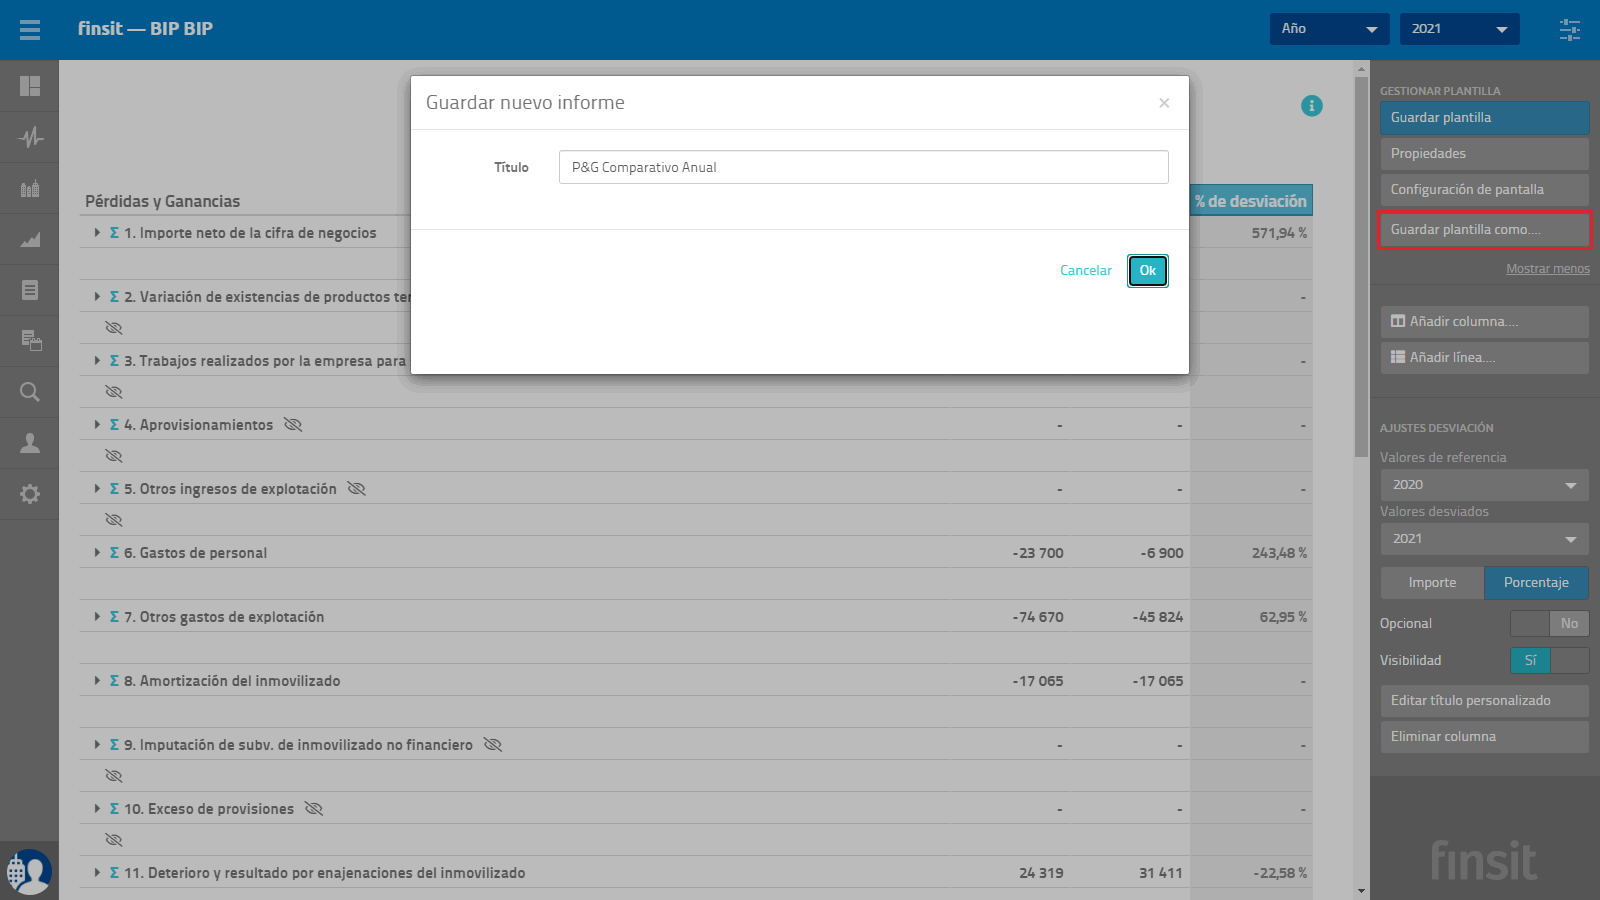Toggle visibility of 10. Exceso de provisiones
This screenshot has height=900, width=1600.
pos(314,809)
